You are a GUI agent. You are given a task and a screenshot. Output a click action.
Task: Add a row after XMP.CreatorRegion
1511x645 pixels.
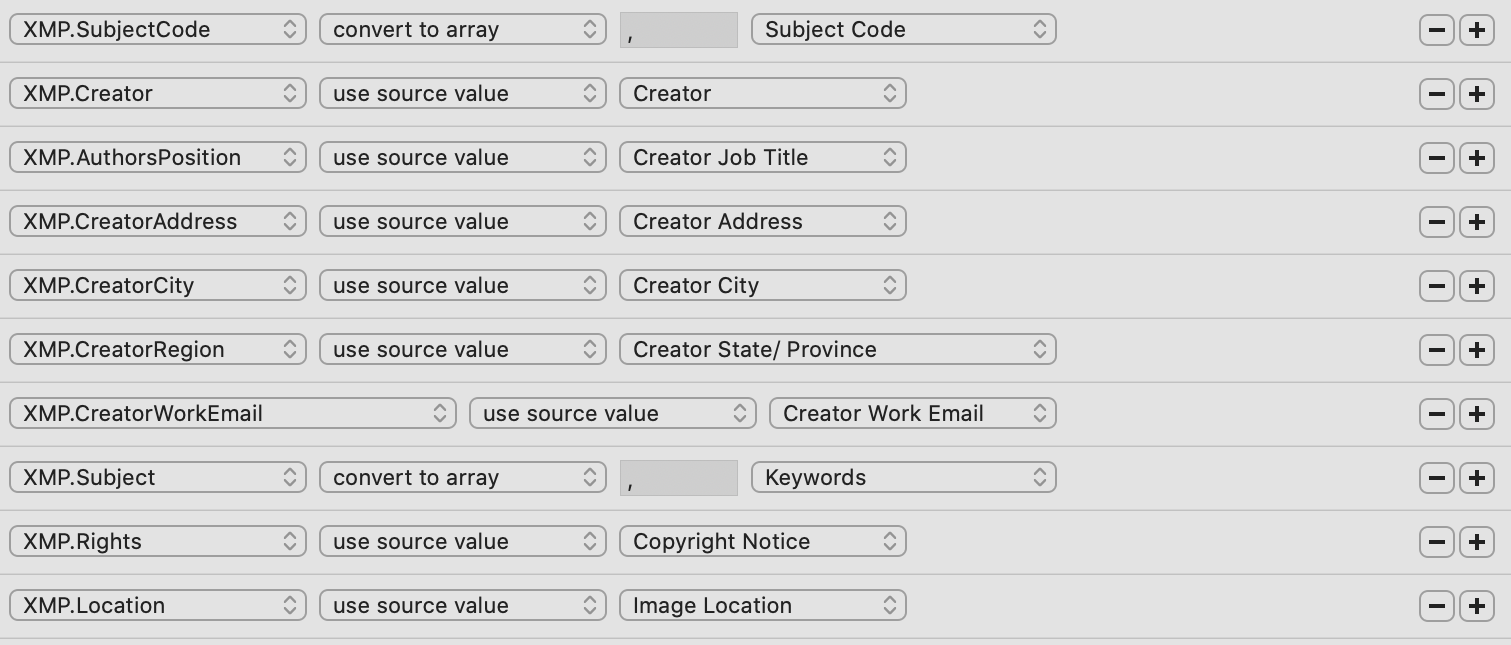(1477, 350)
